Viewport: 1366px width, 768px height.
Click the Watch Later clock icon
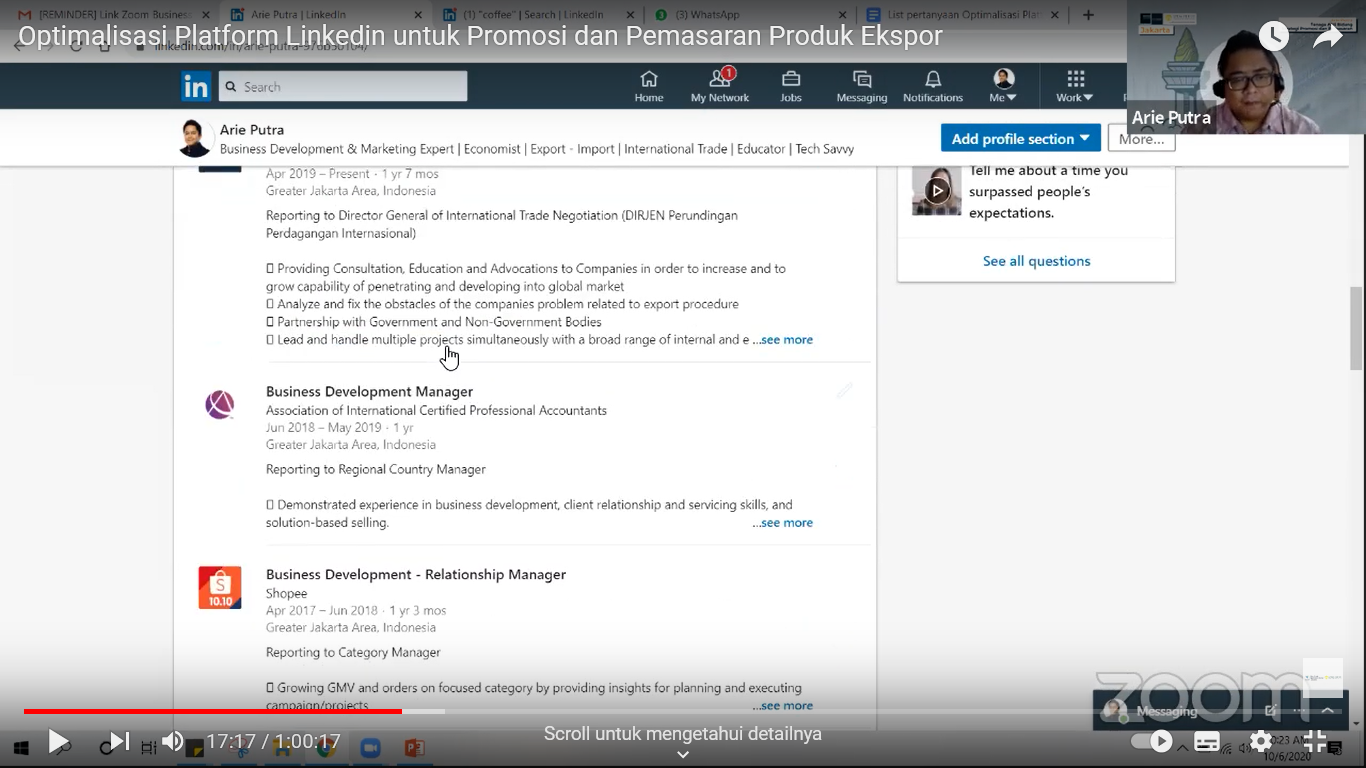pyautogui.click(x=1273, y=36)
